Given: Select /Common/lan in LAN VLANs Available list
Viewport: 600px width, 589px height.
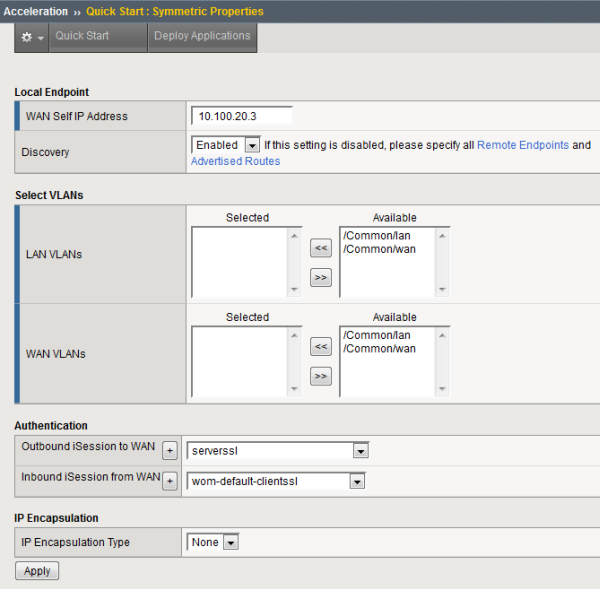Looking at the screenshot, I should (x=376, y=235).
